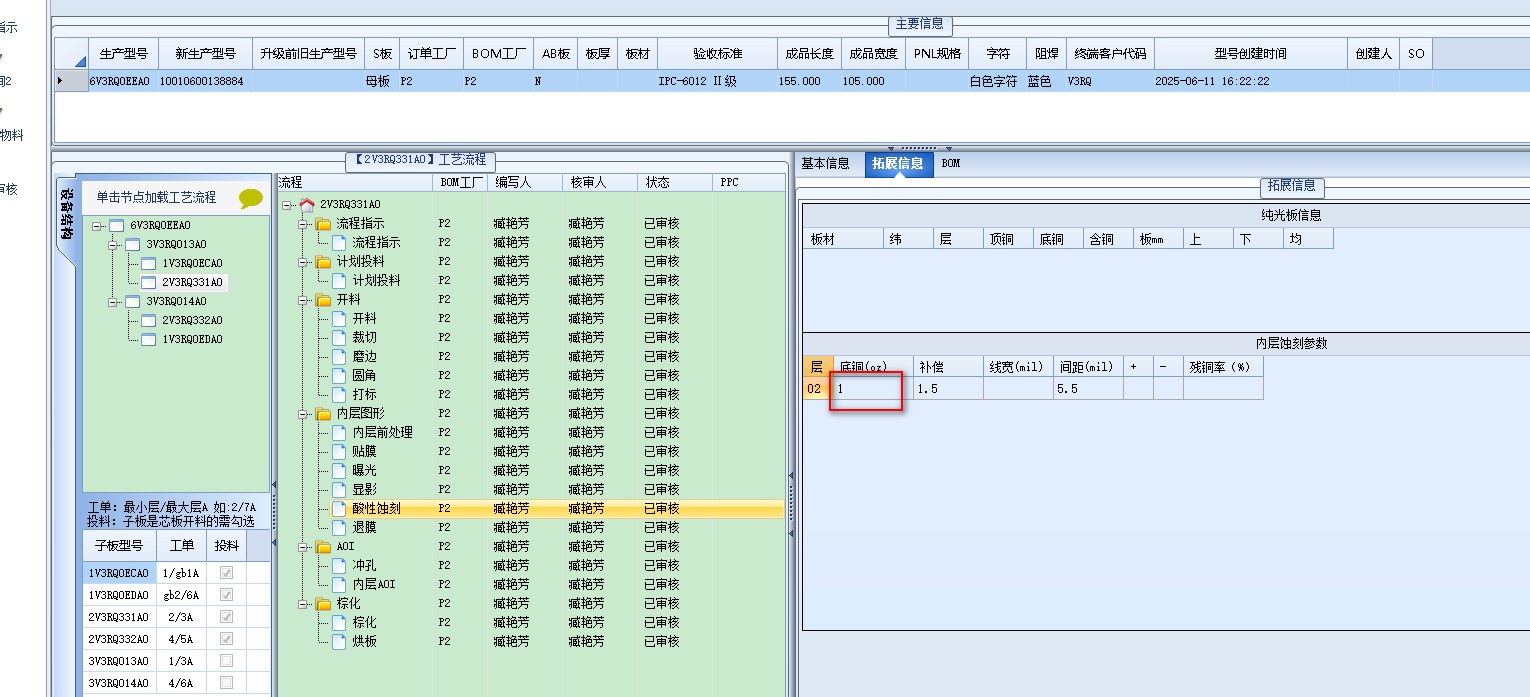Click the 补偿 cell showing 1.5
The width and height of the screenshot is (1530, 697).
pyautogui.click(x=948, y=389)
